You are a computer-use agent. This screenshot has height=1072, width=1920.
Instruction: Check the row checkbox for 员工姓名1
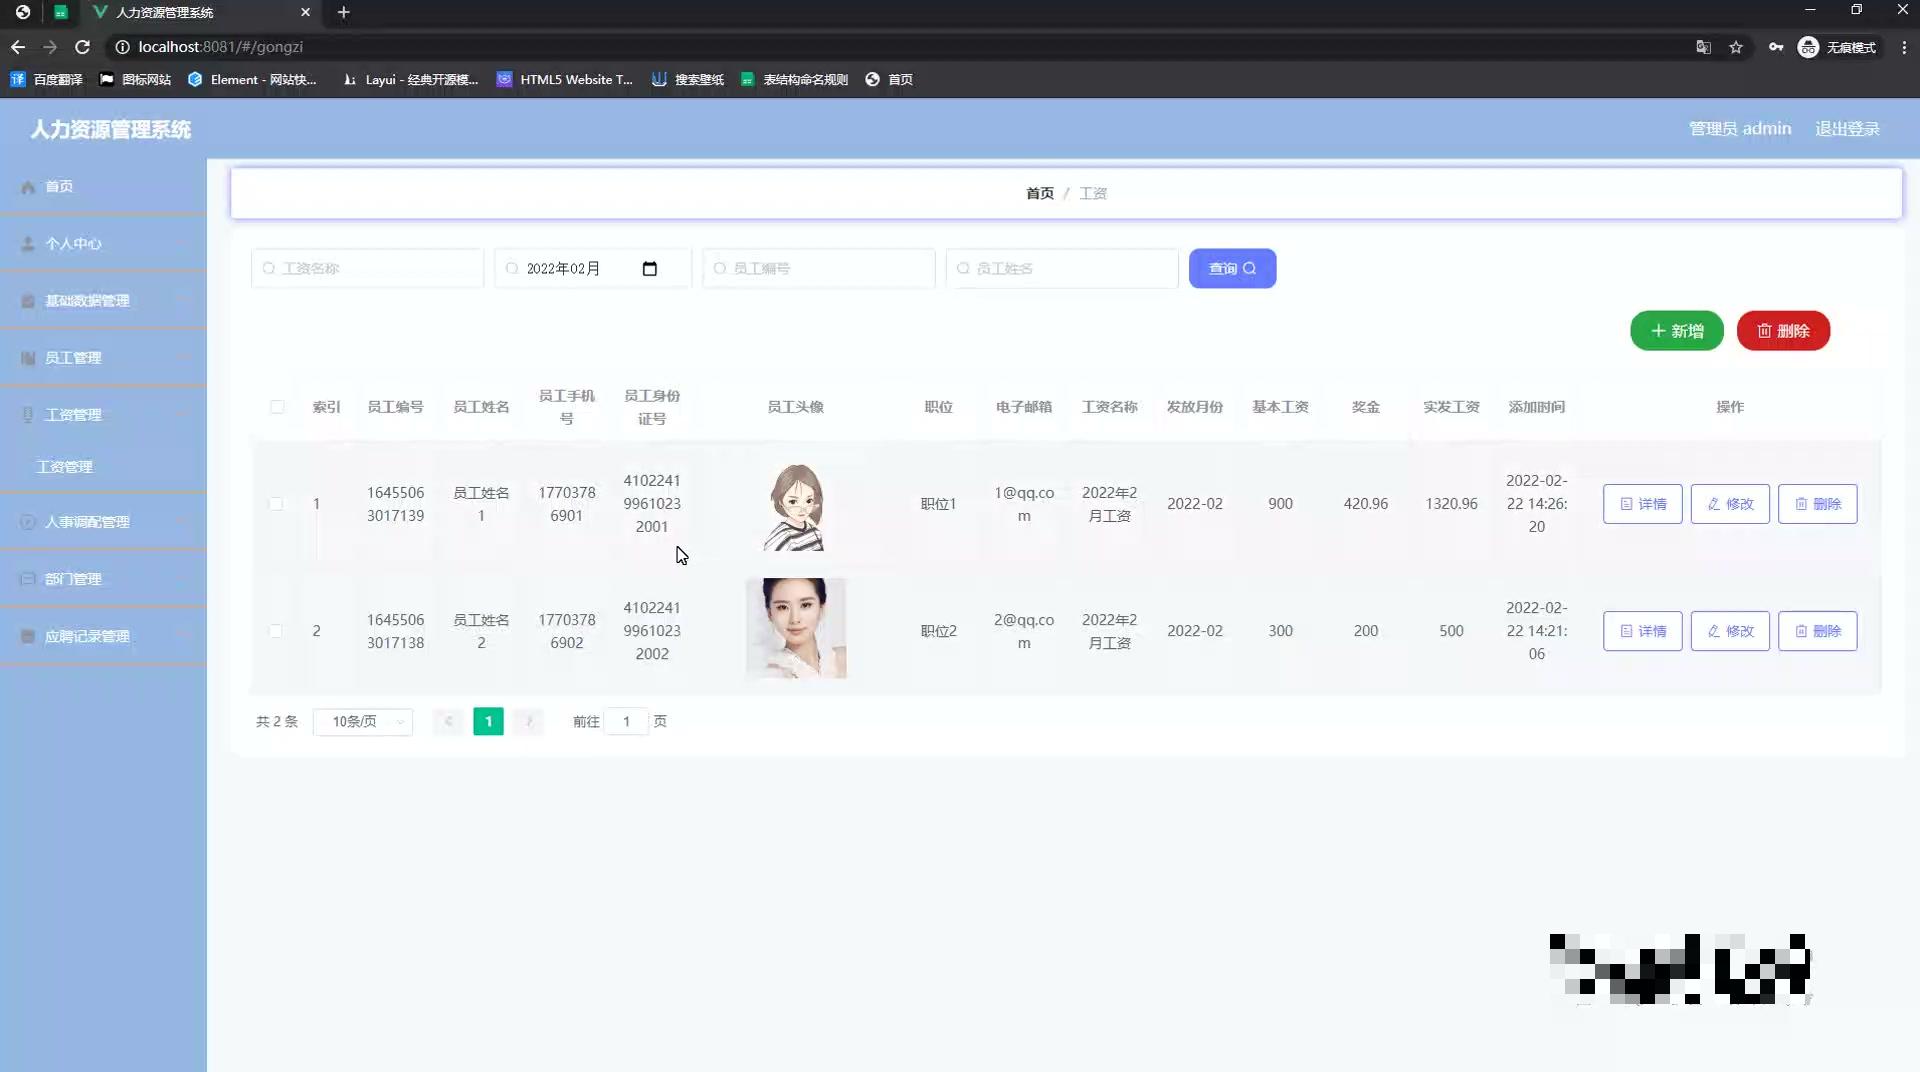point(278,504)
